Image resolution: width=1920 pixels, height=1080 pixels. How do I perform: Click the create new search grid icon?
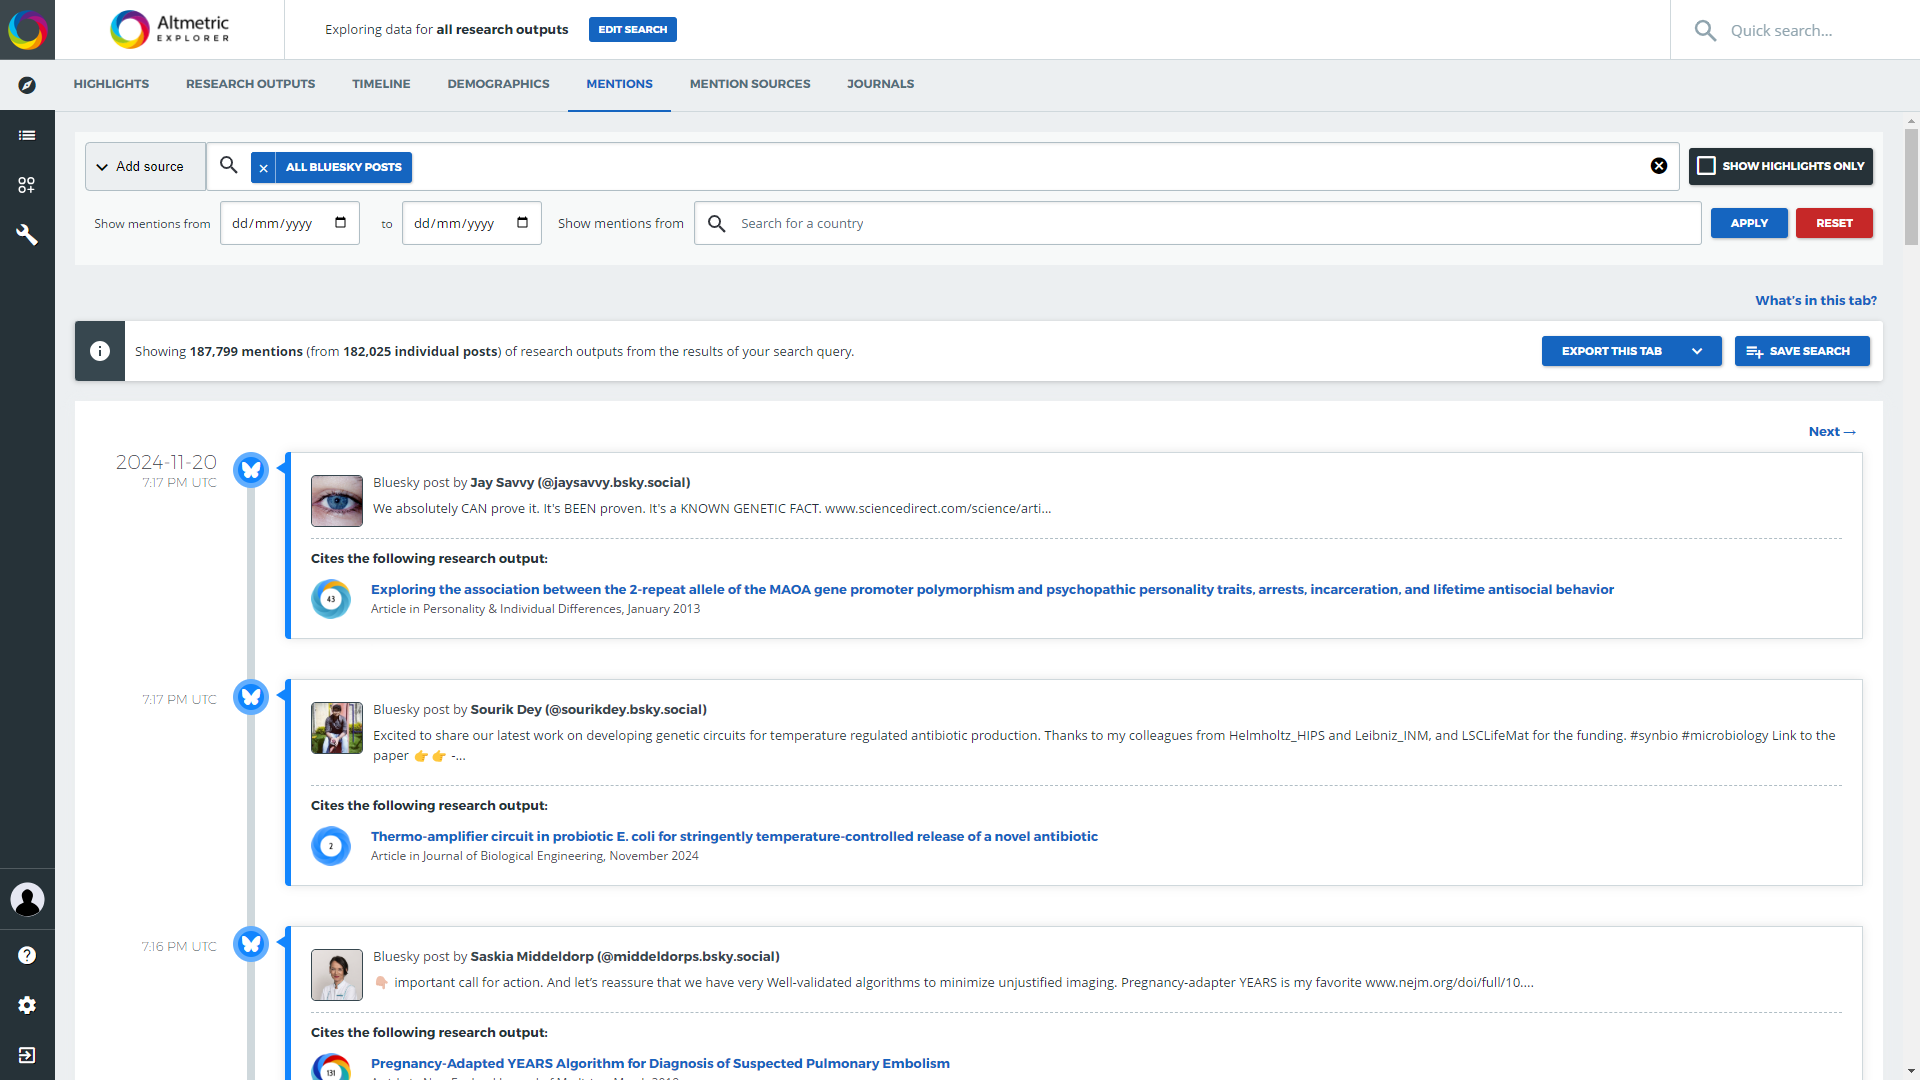27,185
